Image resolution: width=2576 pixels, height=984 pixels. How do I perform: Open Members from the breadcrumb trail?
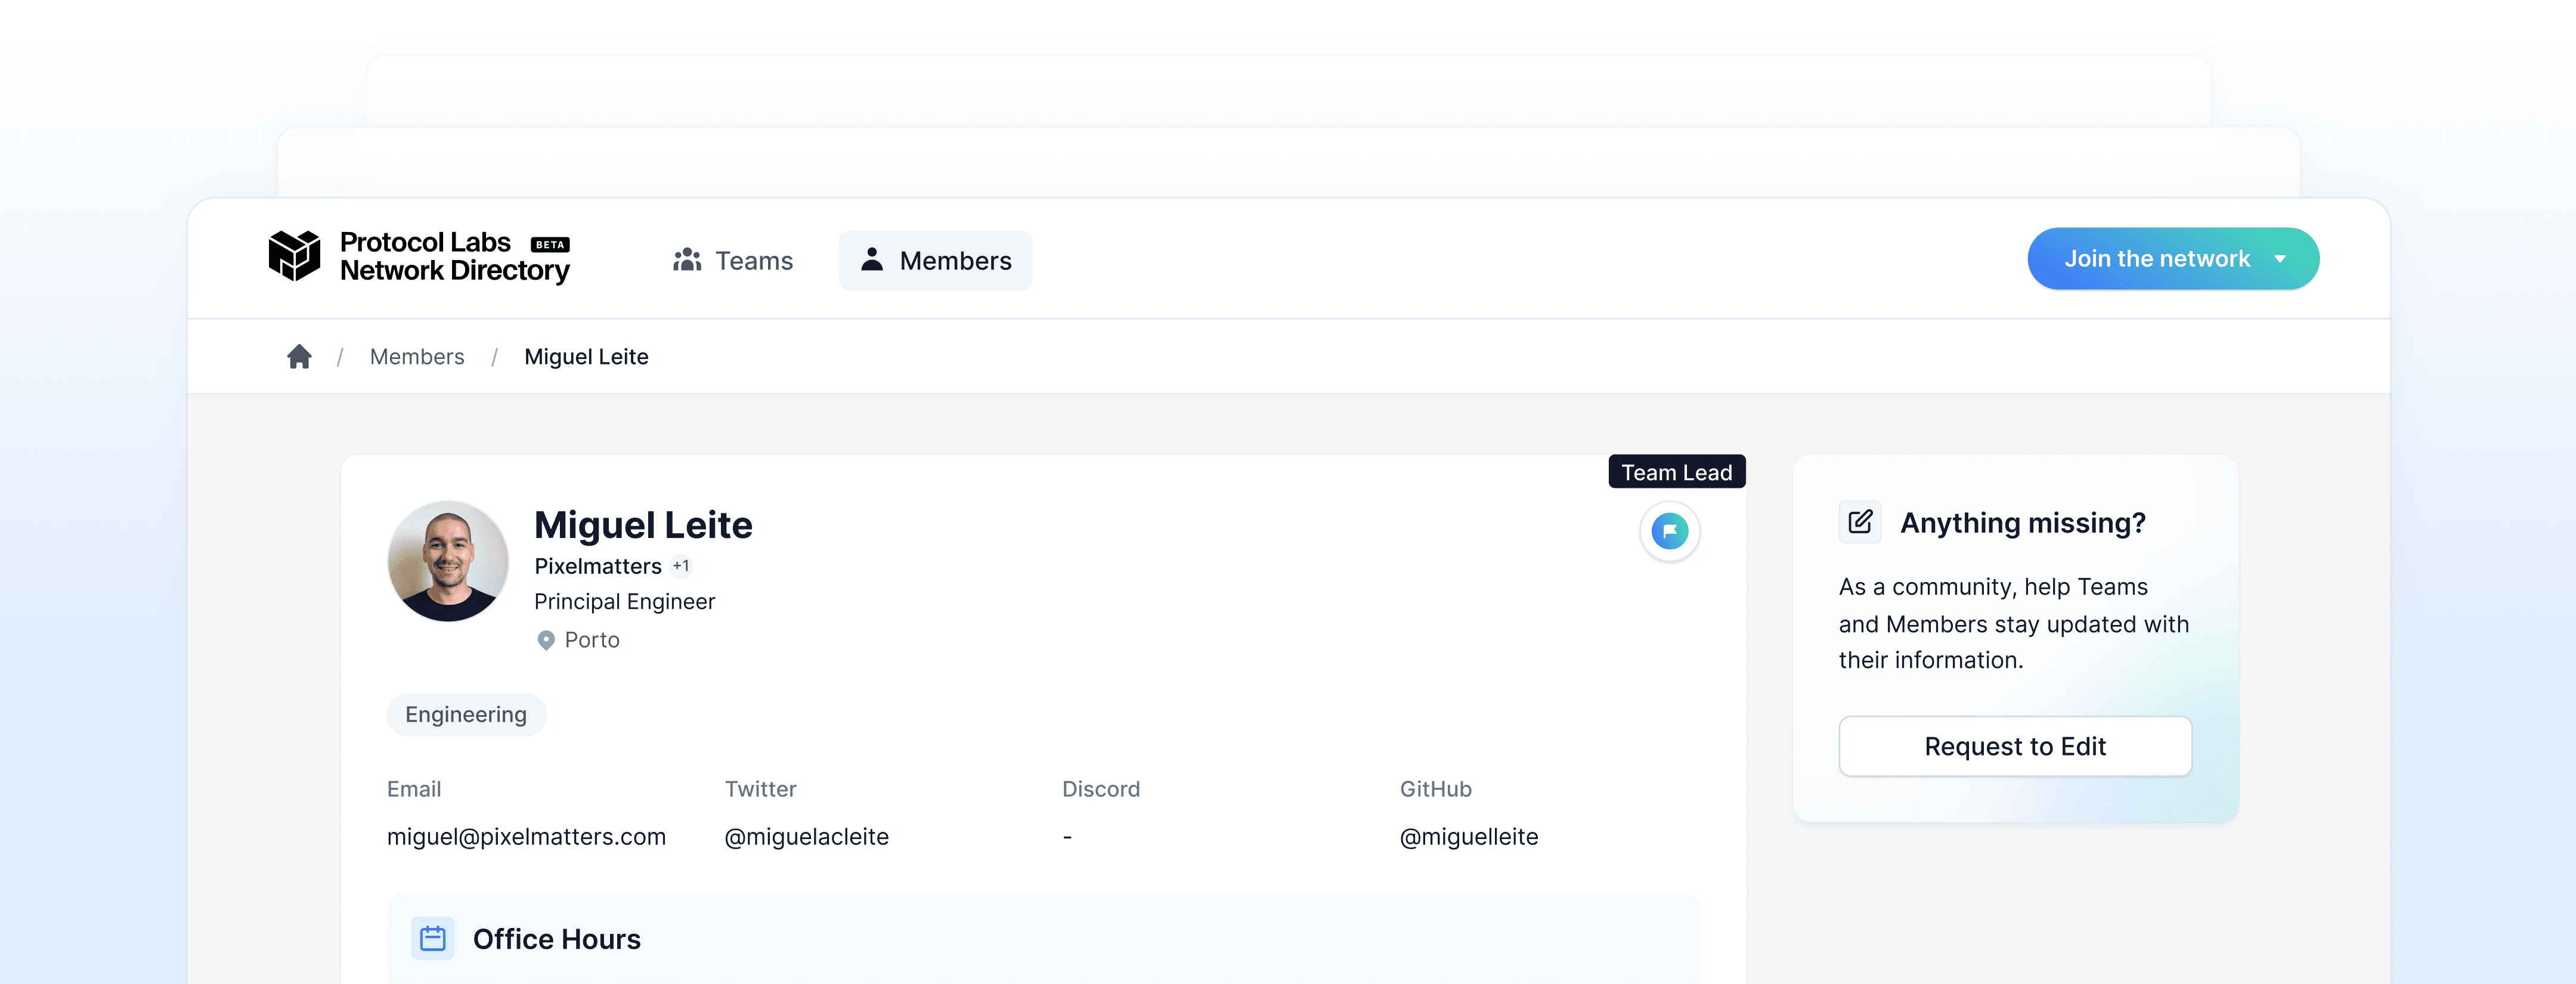pyautogui.click(x=417, y=356)
